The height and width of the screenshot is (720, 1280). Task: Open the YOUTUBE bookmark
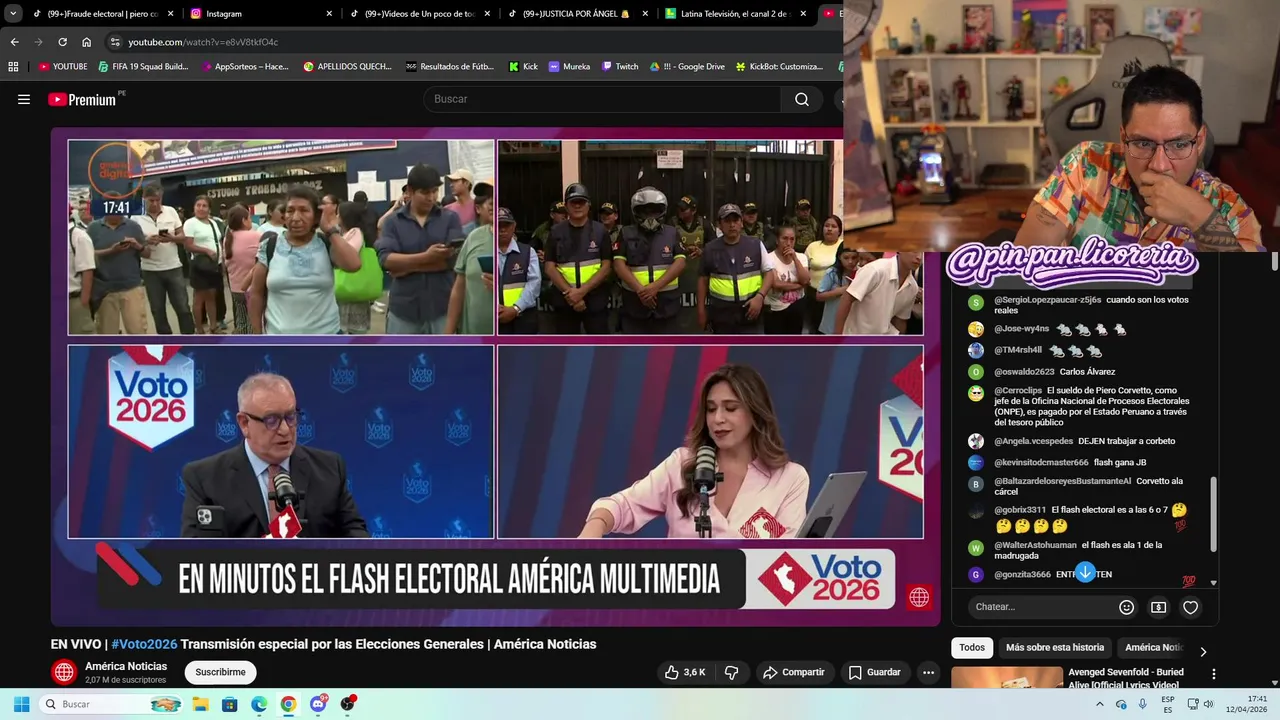pyautogui.click(x=62, y=67)
